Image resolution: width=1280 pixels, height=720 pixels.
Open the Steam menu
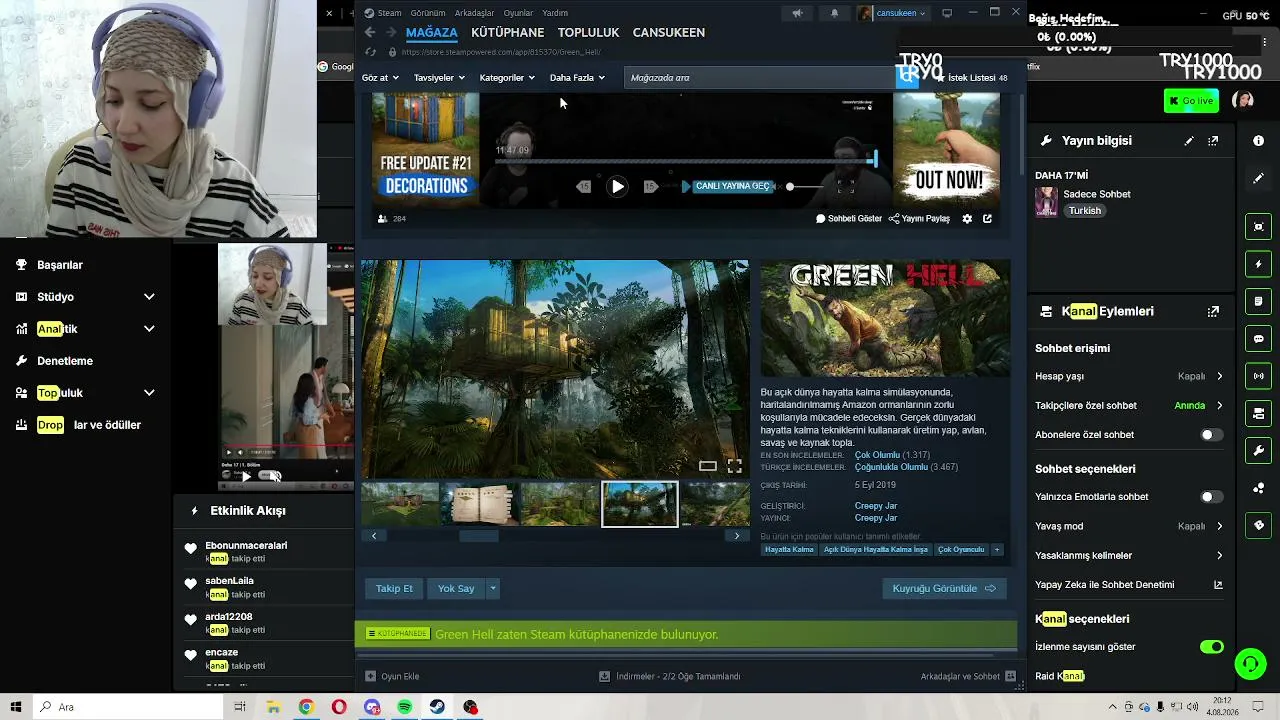[389, 13]
